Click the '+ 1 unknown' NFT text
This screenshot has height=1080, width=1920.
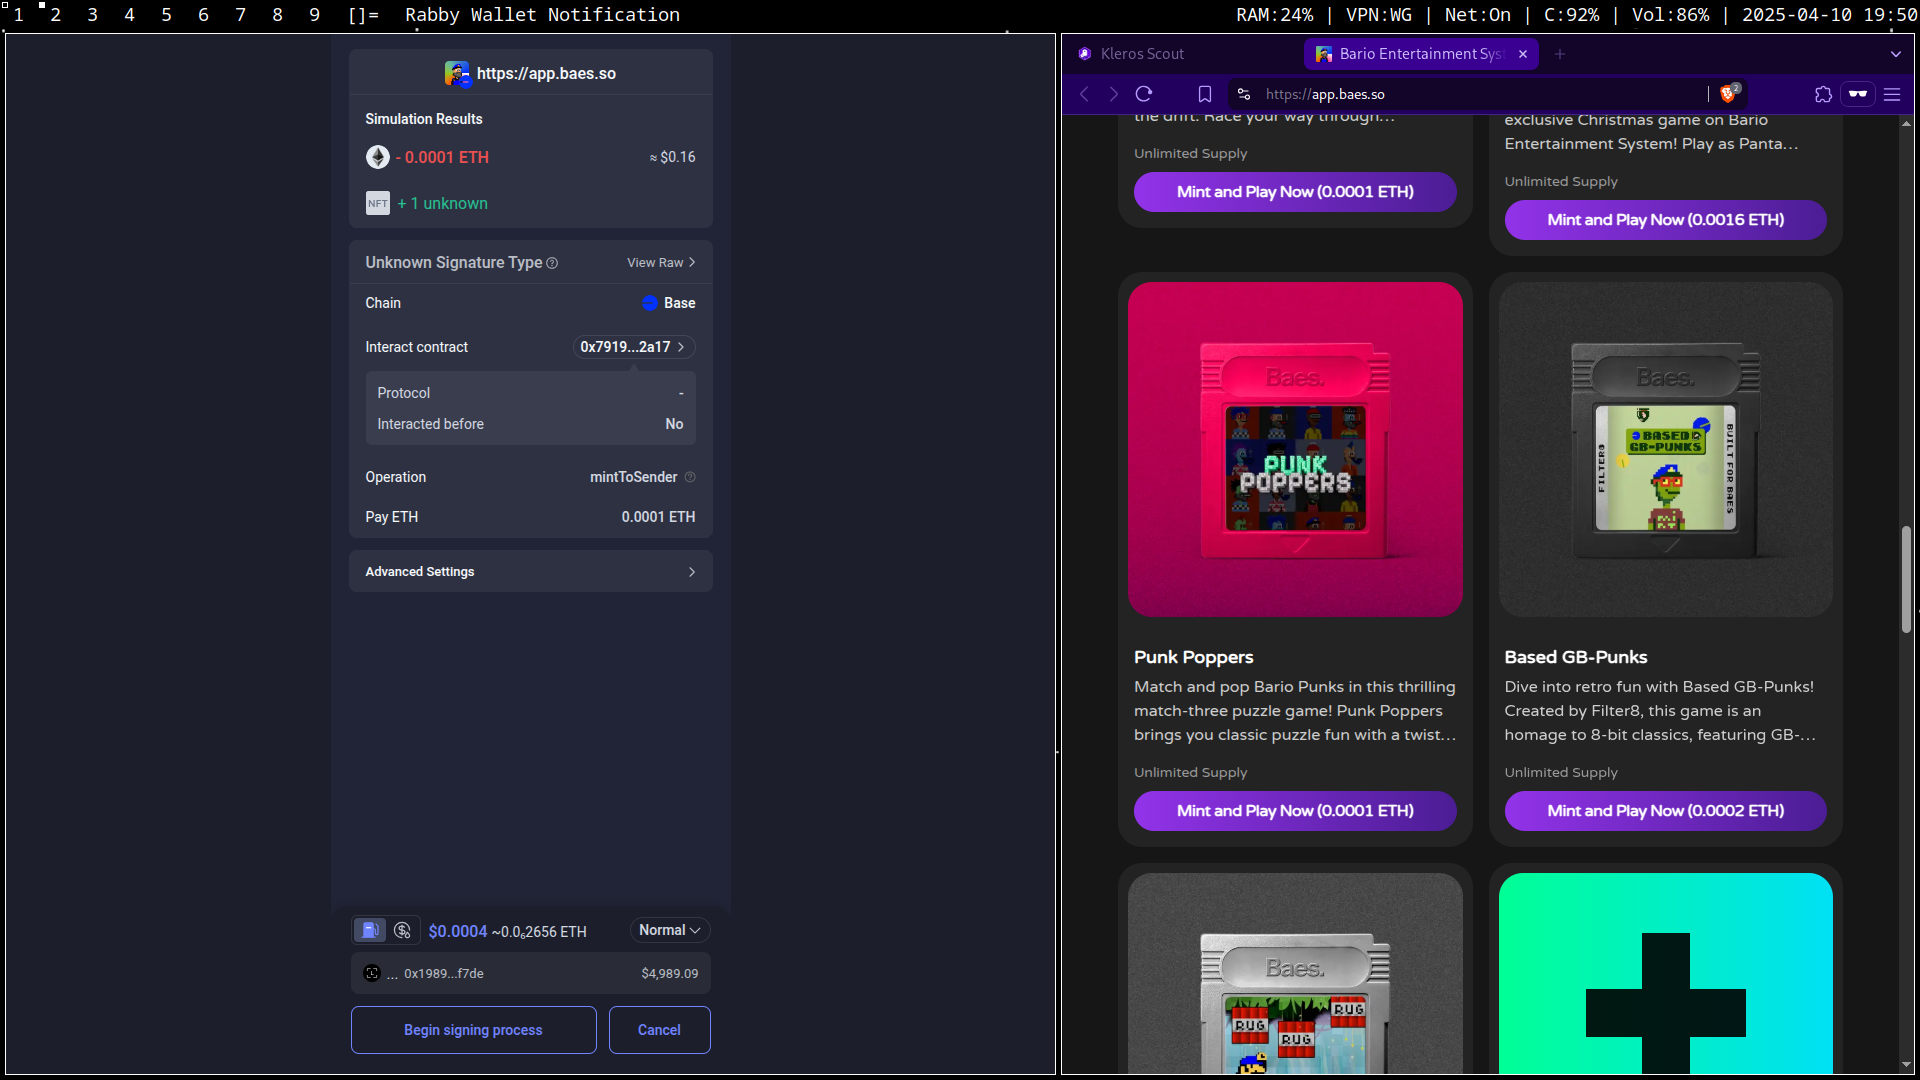point(442,203)
